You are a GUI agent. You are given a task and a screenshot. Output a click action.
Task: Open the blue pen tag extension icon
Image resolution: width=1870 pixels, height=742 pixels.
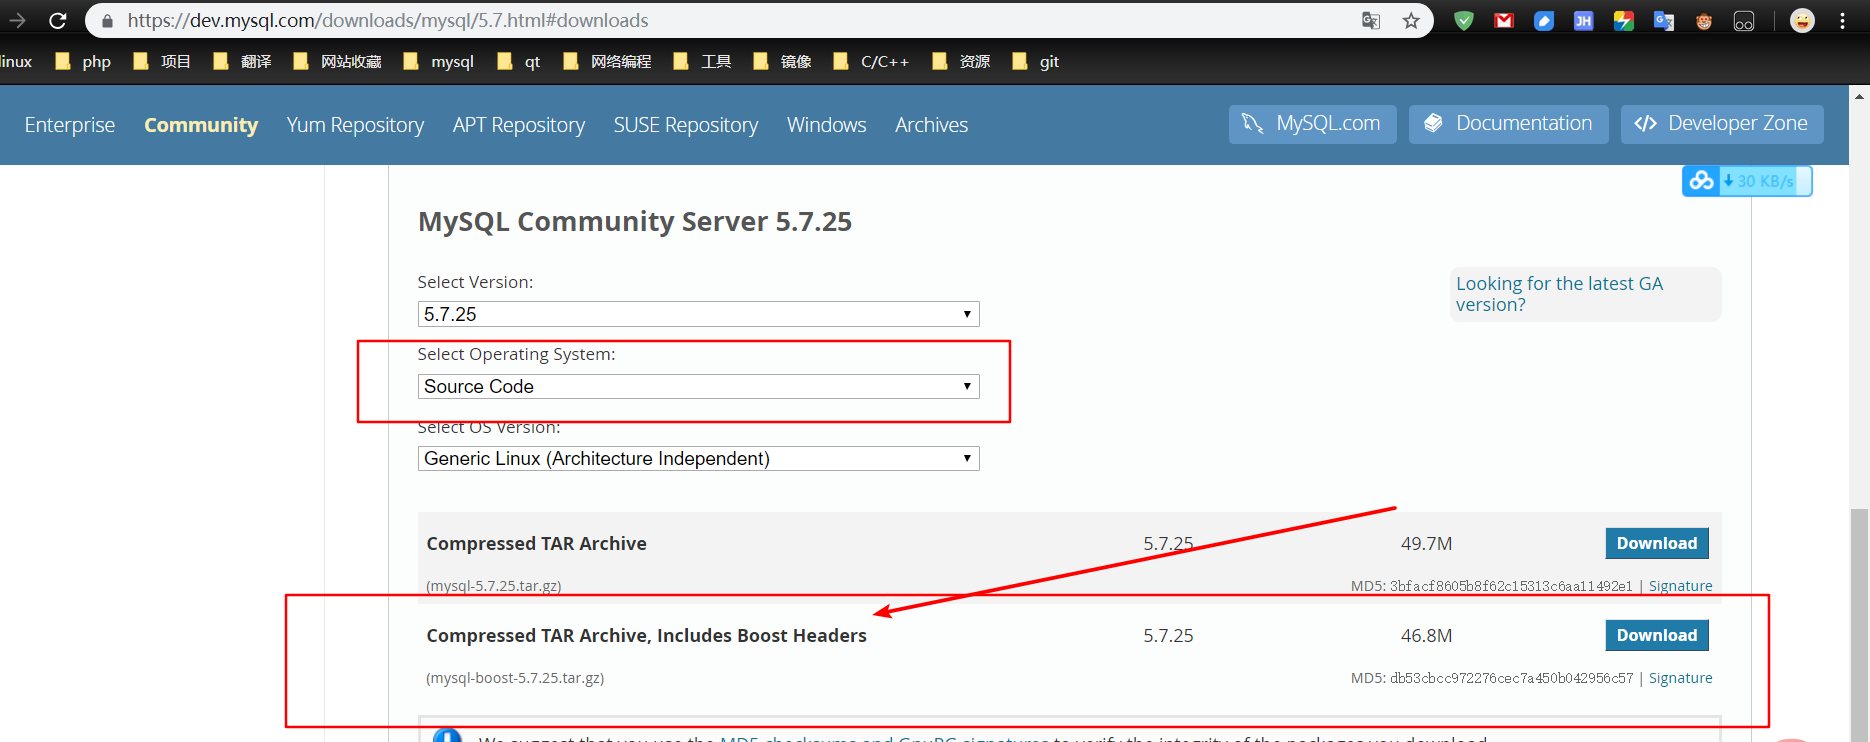[1544, 20]
